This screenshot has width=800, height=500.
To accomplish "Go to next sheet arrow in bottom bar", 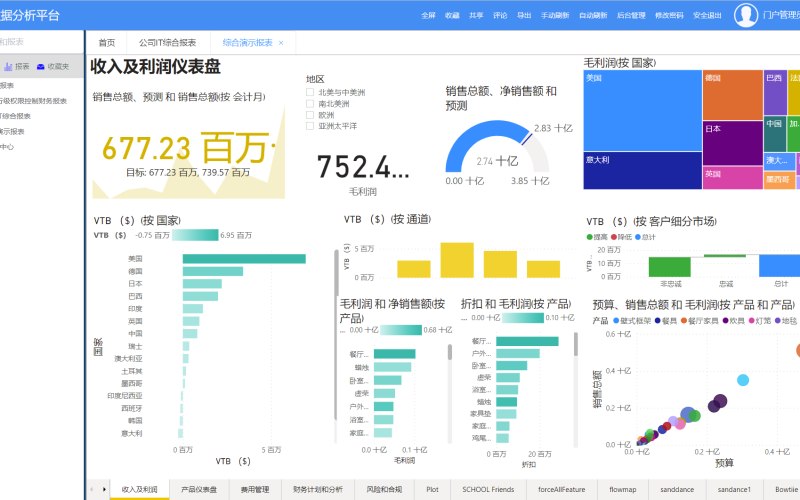I will tap(104, 489).
